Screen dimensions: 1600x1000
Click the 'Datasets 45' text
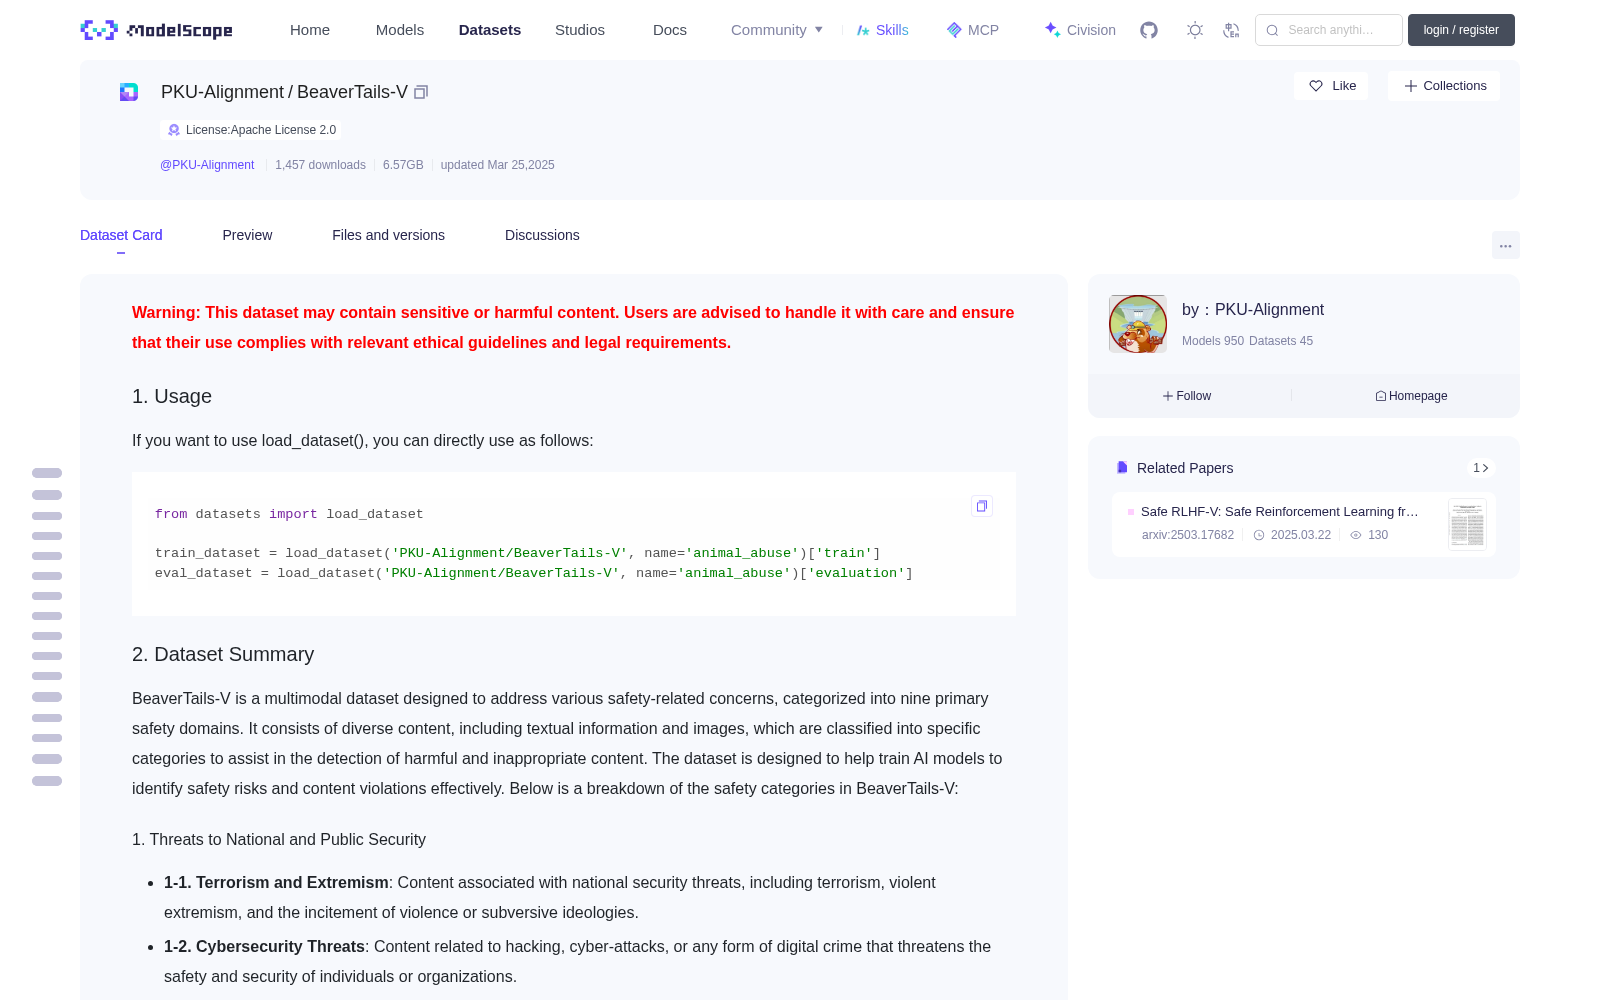pyautogui.click(x=1281, y=341)
